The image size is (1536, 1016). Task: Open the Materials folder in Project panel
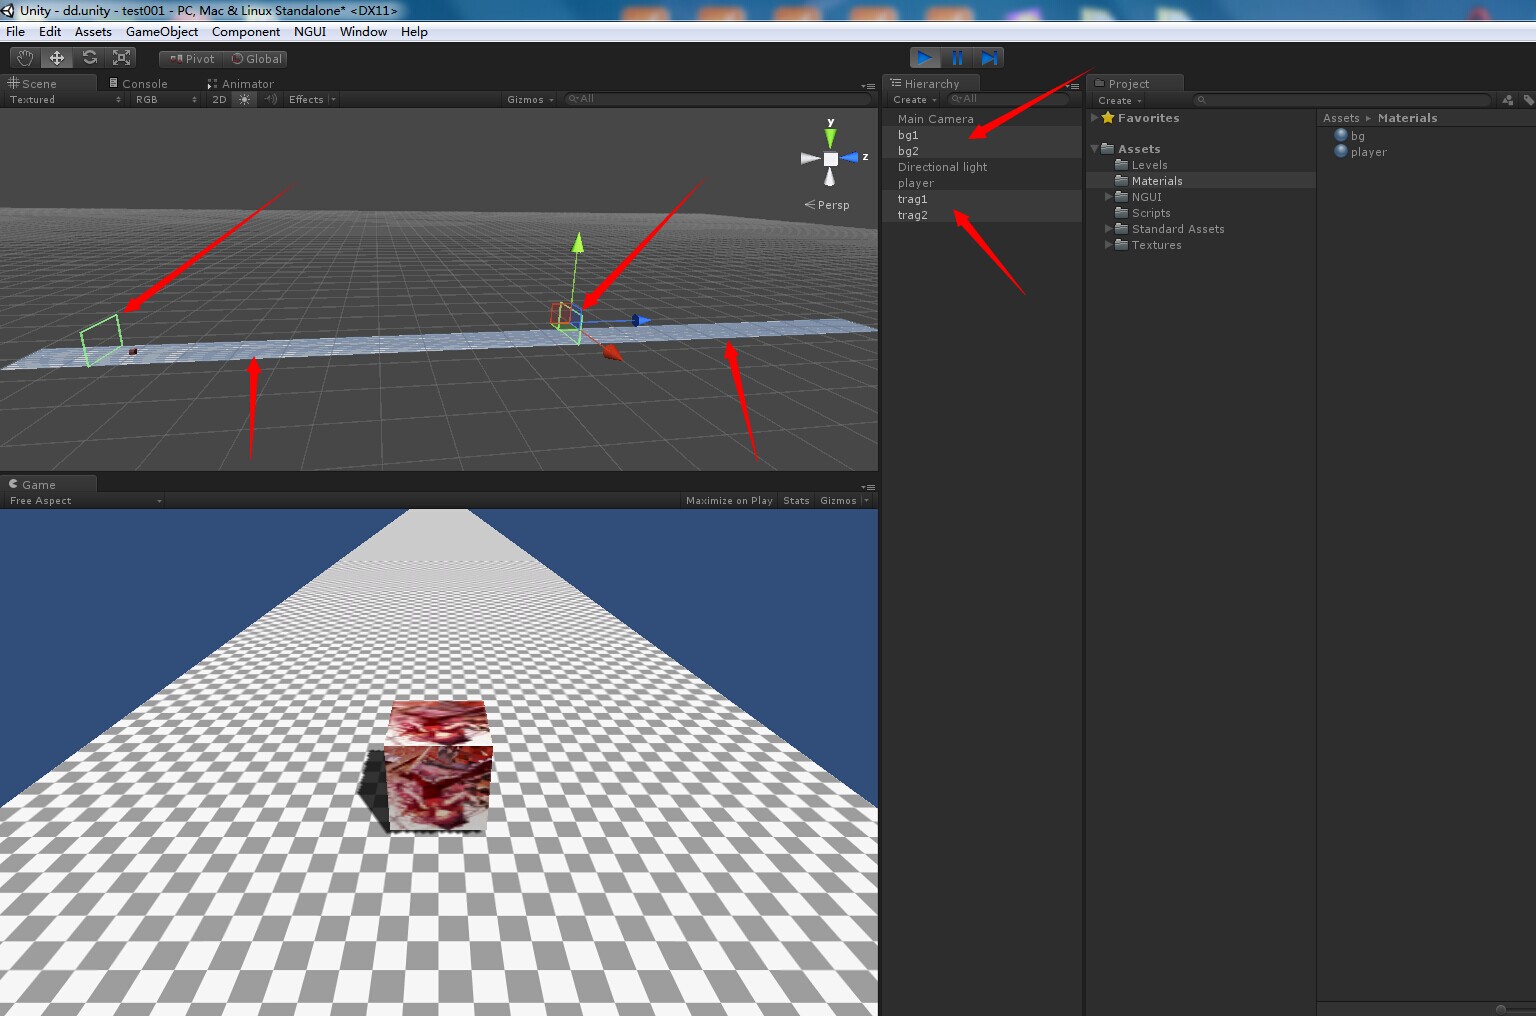[1156, 180]
